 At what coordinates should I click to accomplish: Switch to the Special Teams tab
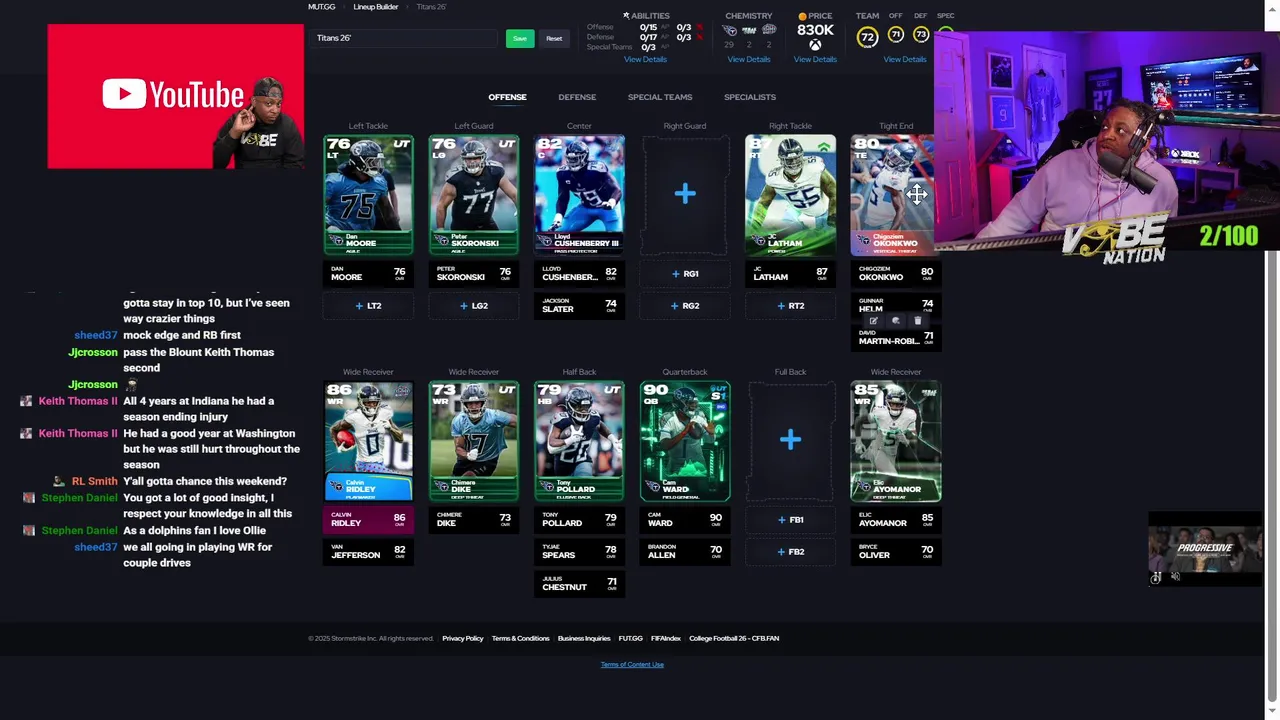click(x=660, y=97)
